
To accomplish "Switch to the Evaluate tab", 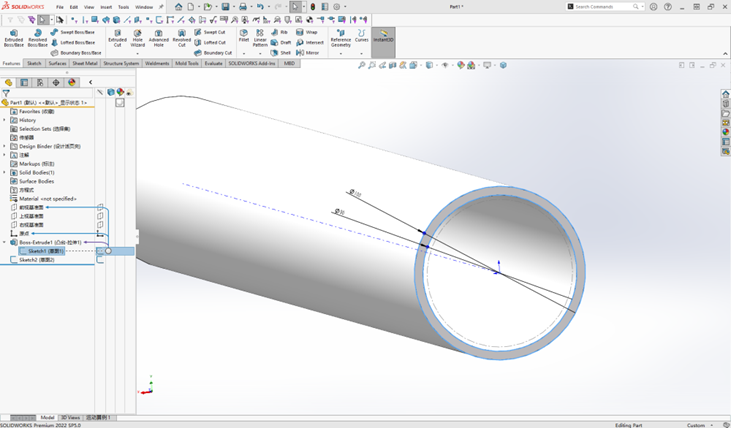I will click(213, 63).
